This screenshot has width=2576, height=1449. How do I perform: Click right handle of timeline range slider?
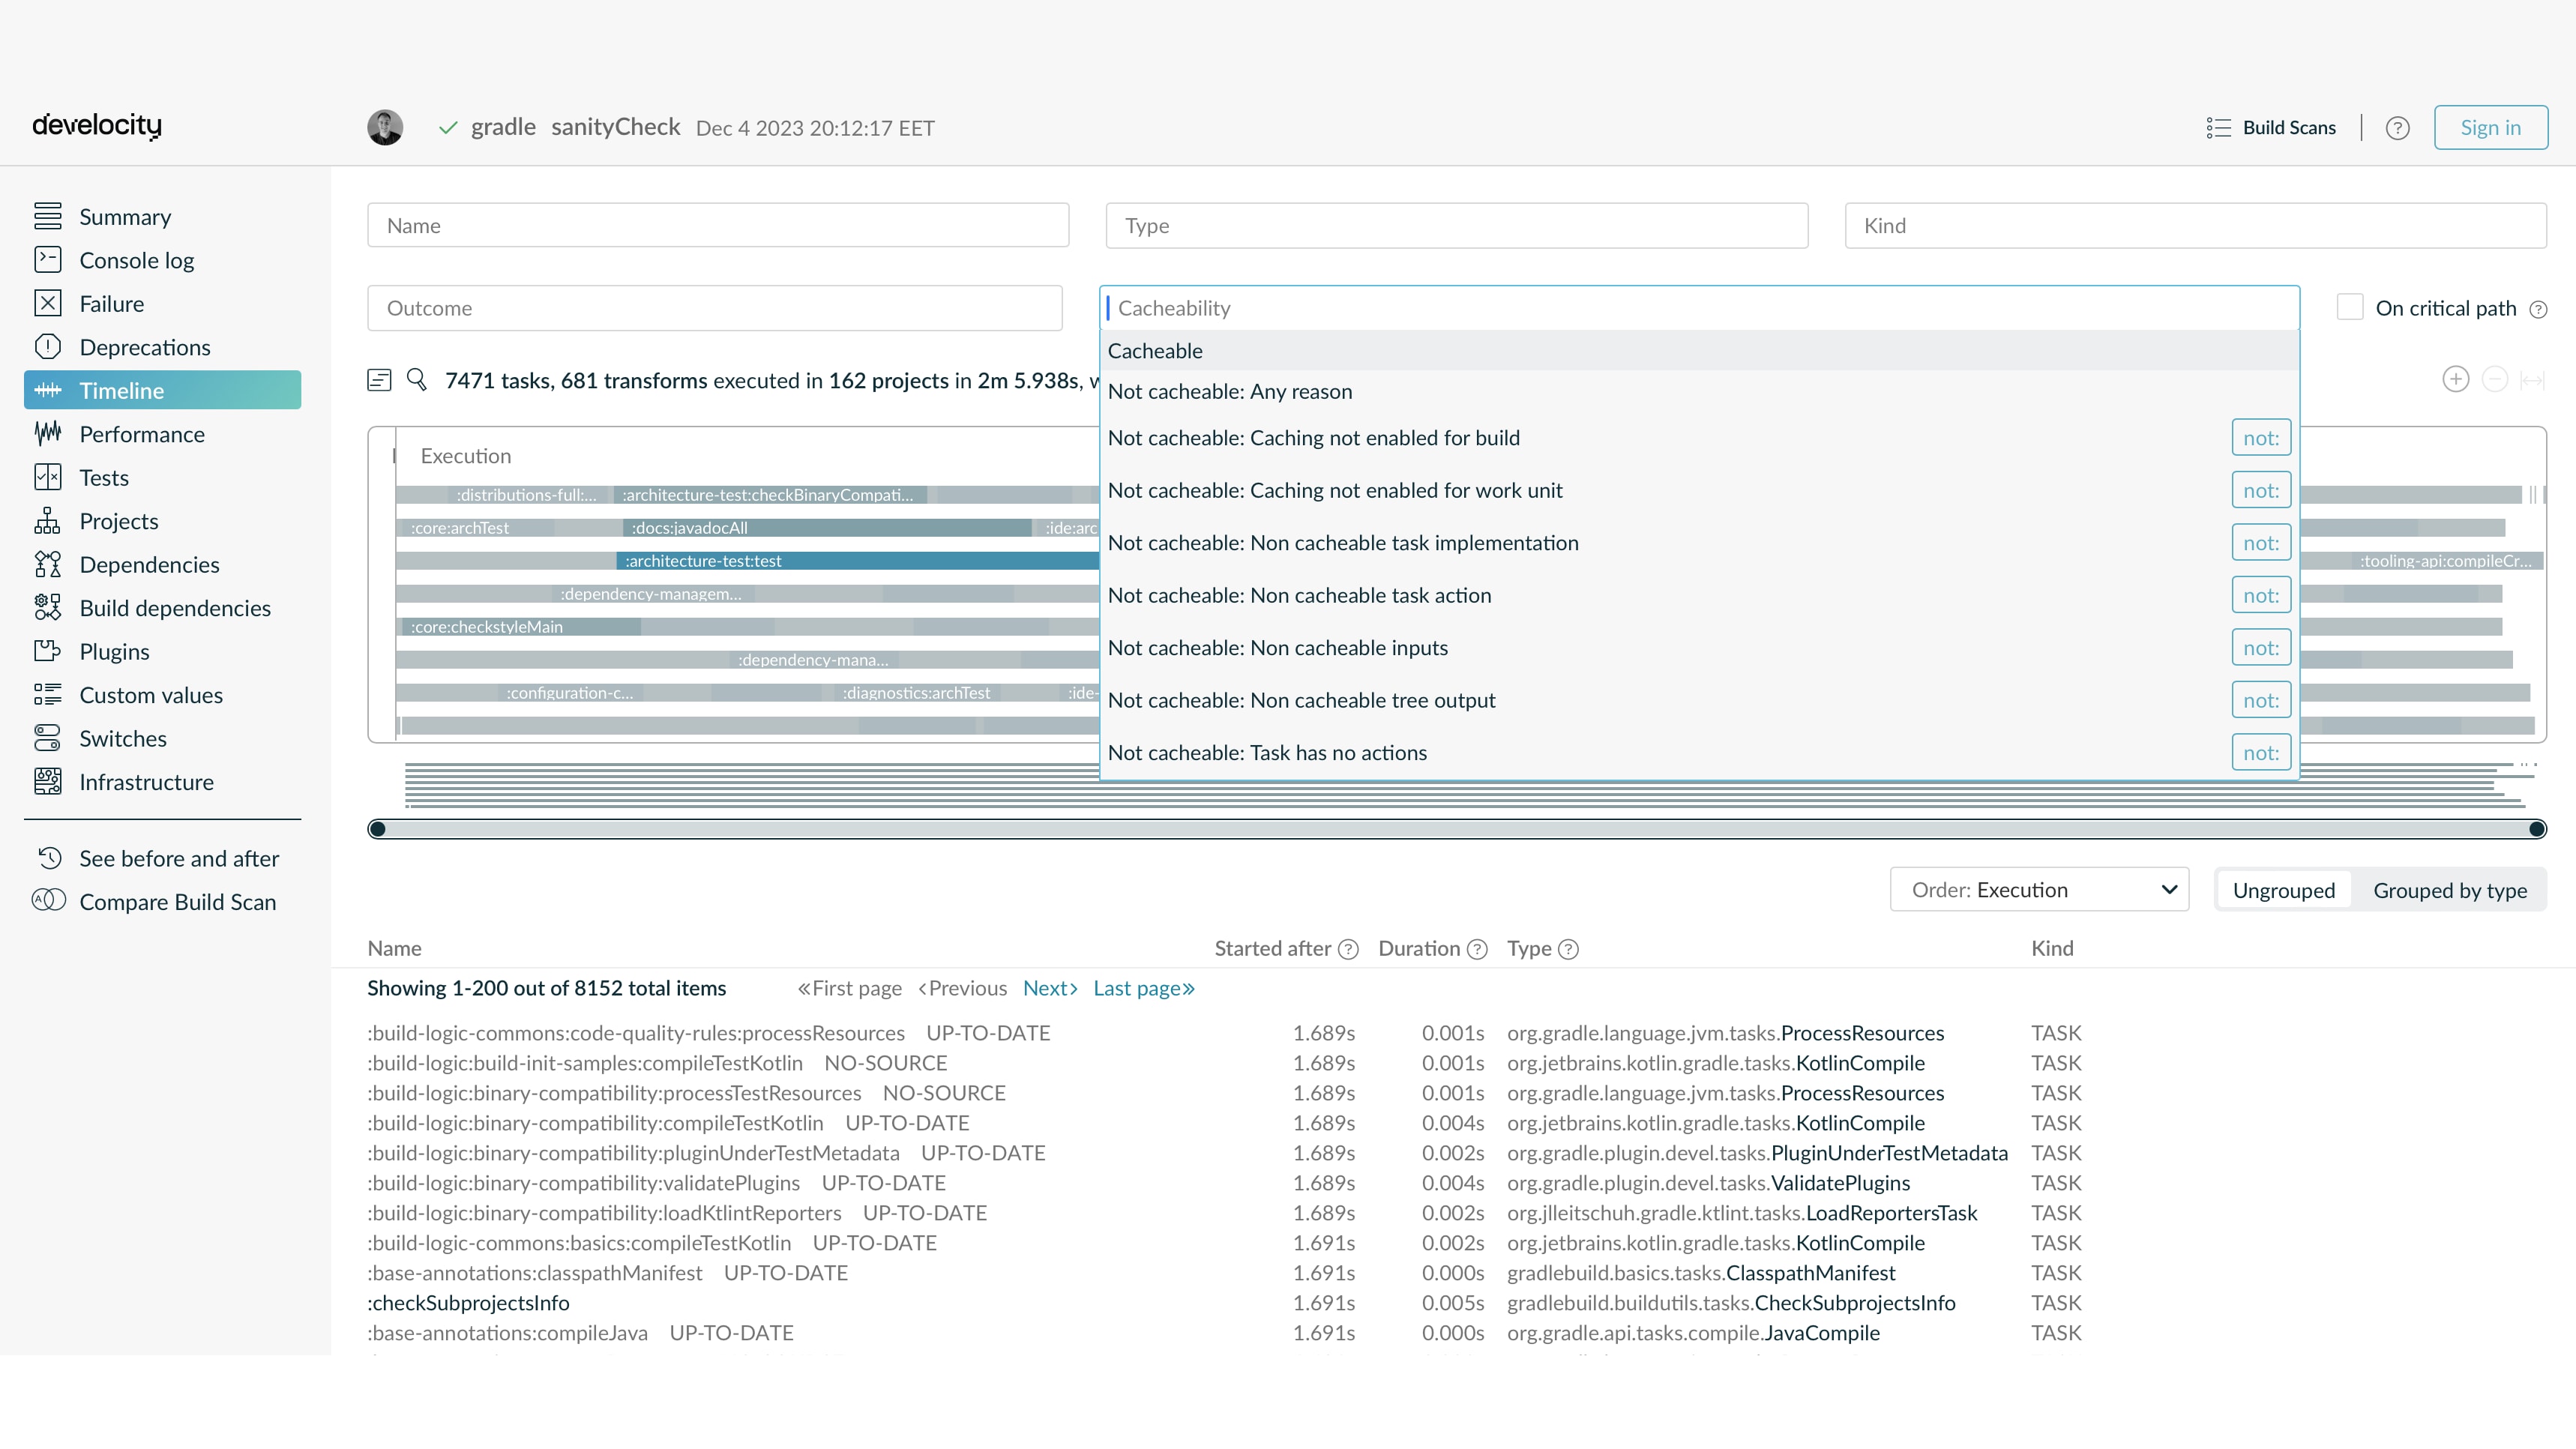2537,828
